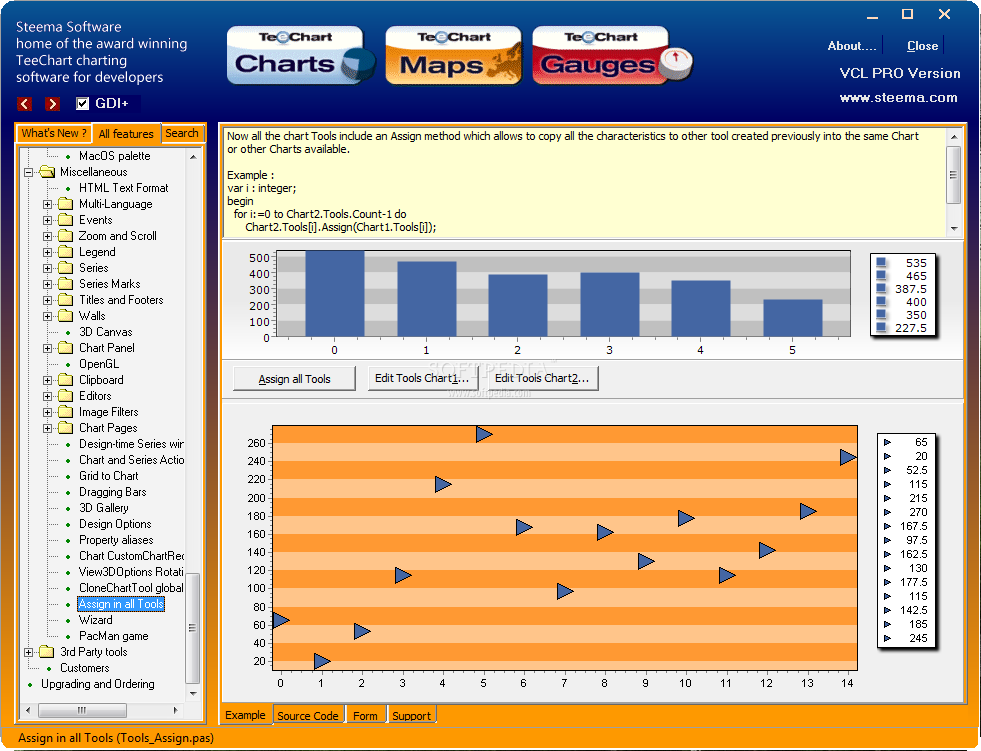Open the TeeChart Charts banner

click(300, 55)
